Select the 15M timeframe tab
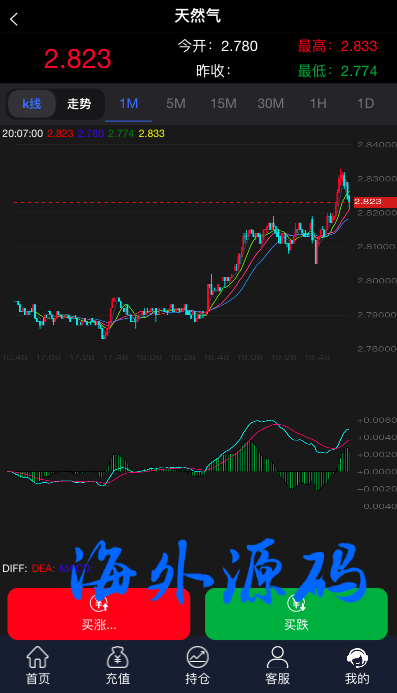The image size is (397, 693). 223,104
